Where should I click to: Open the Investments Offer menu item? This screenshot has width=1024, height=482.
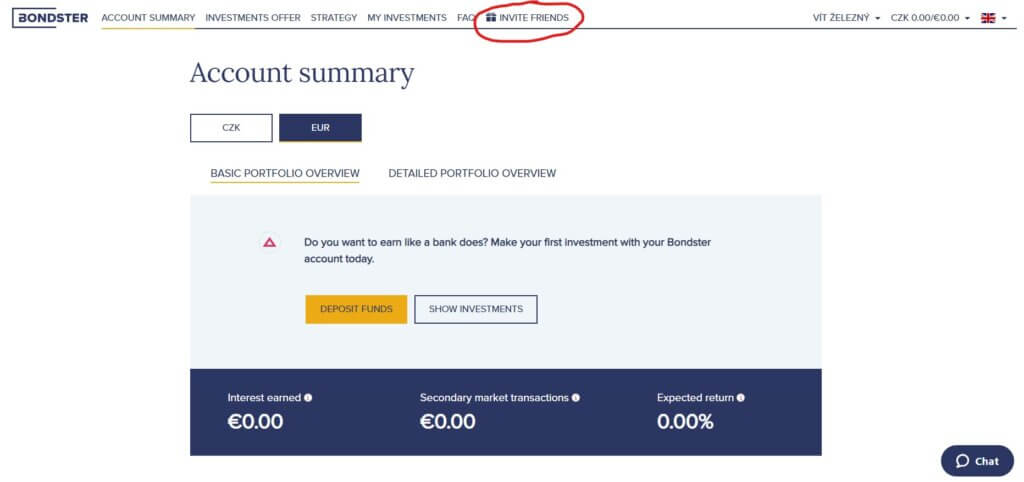click(253, 18)
